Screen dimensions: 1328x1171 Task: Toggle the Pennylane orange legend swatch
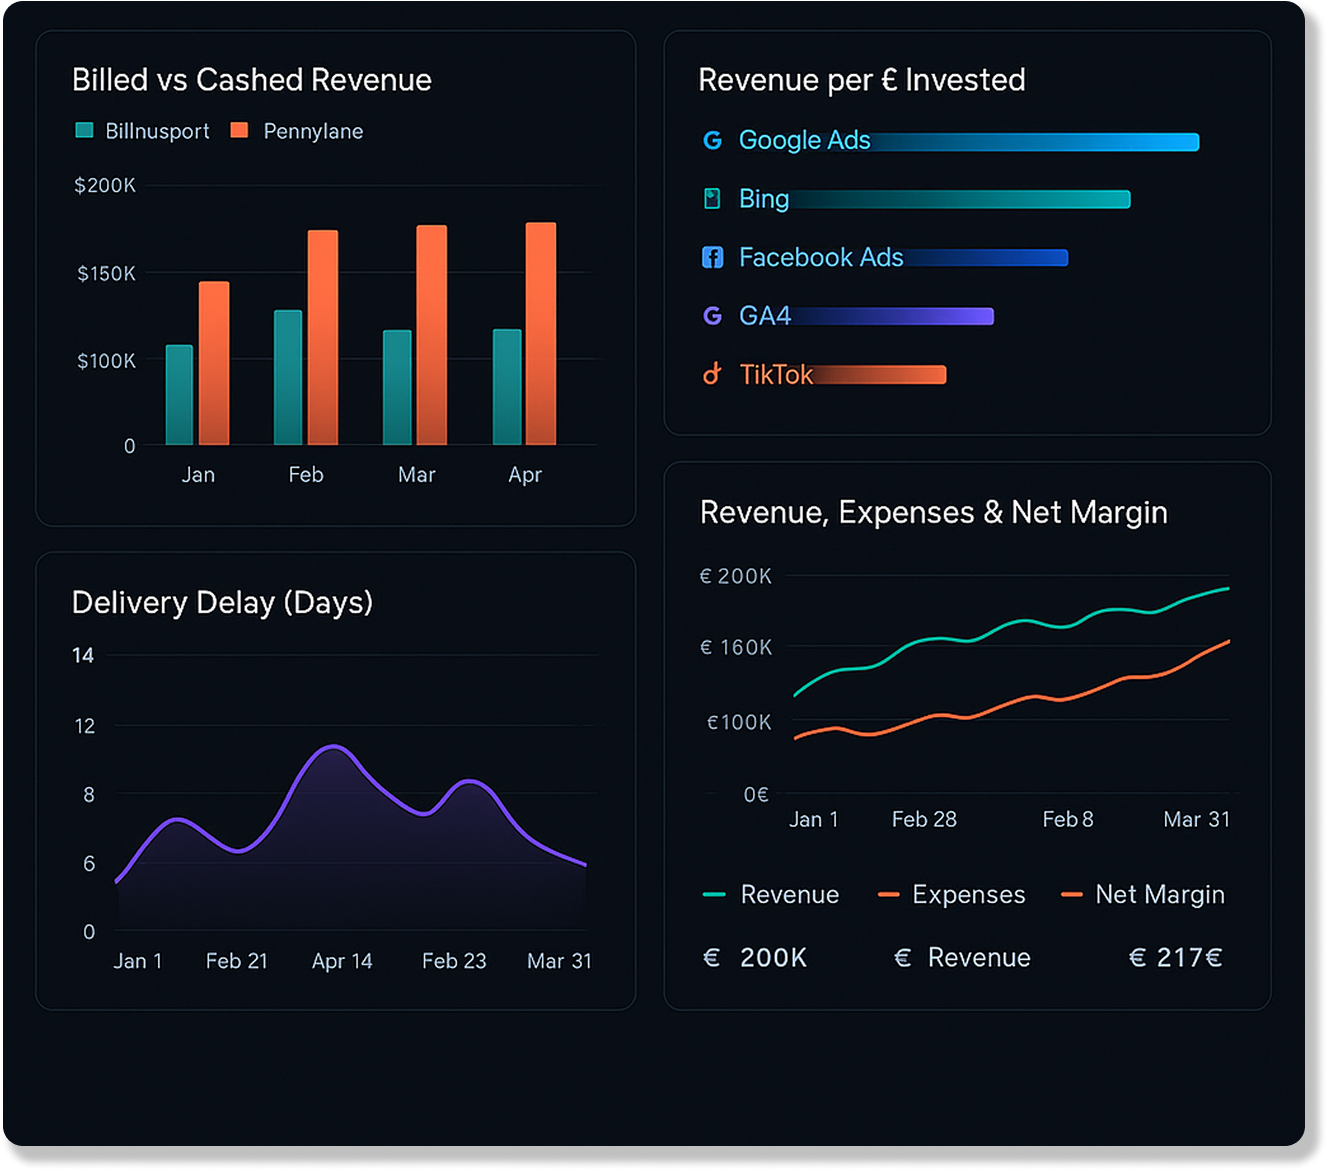point(239,130)
